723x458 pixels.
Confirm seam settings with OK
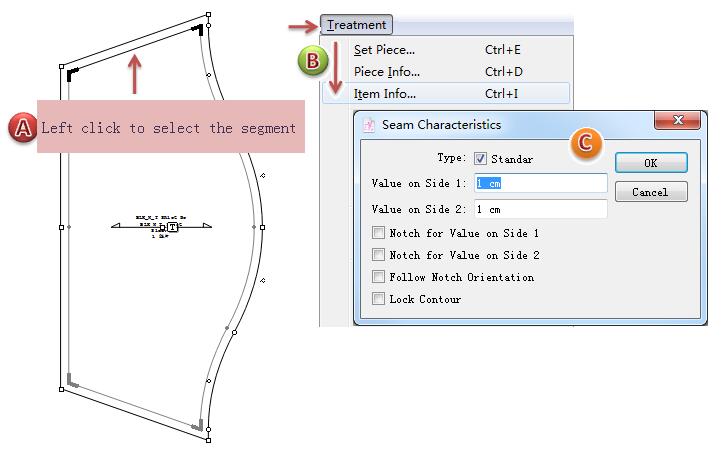(650, 163)
